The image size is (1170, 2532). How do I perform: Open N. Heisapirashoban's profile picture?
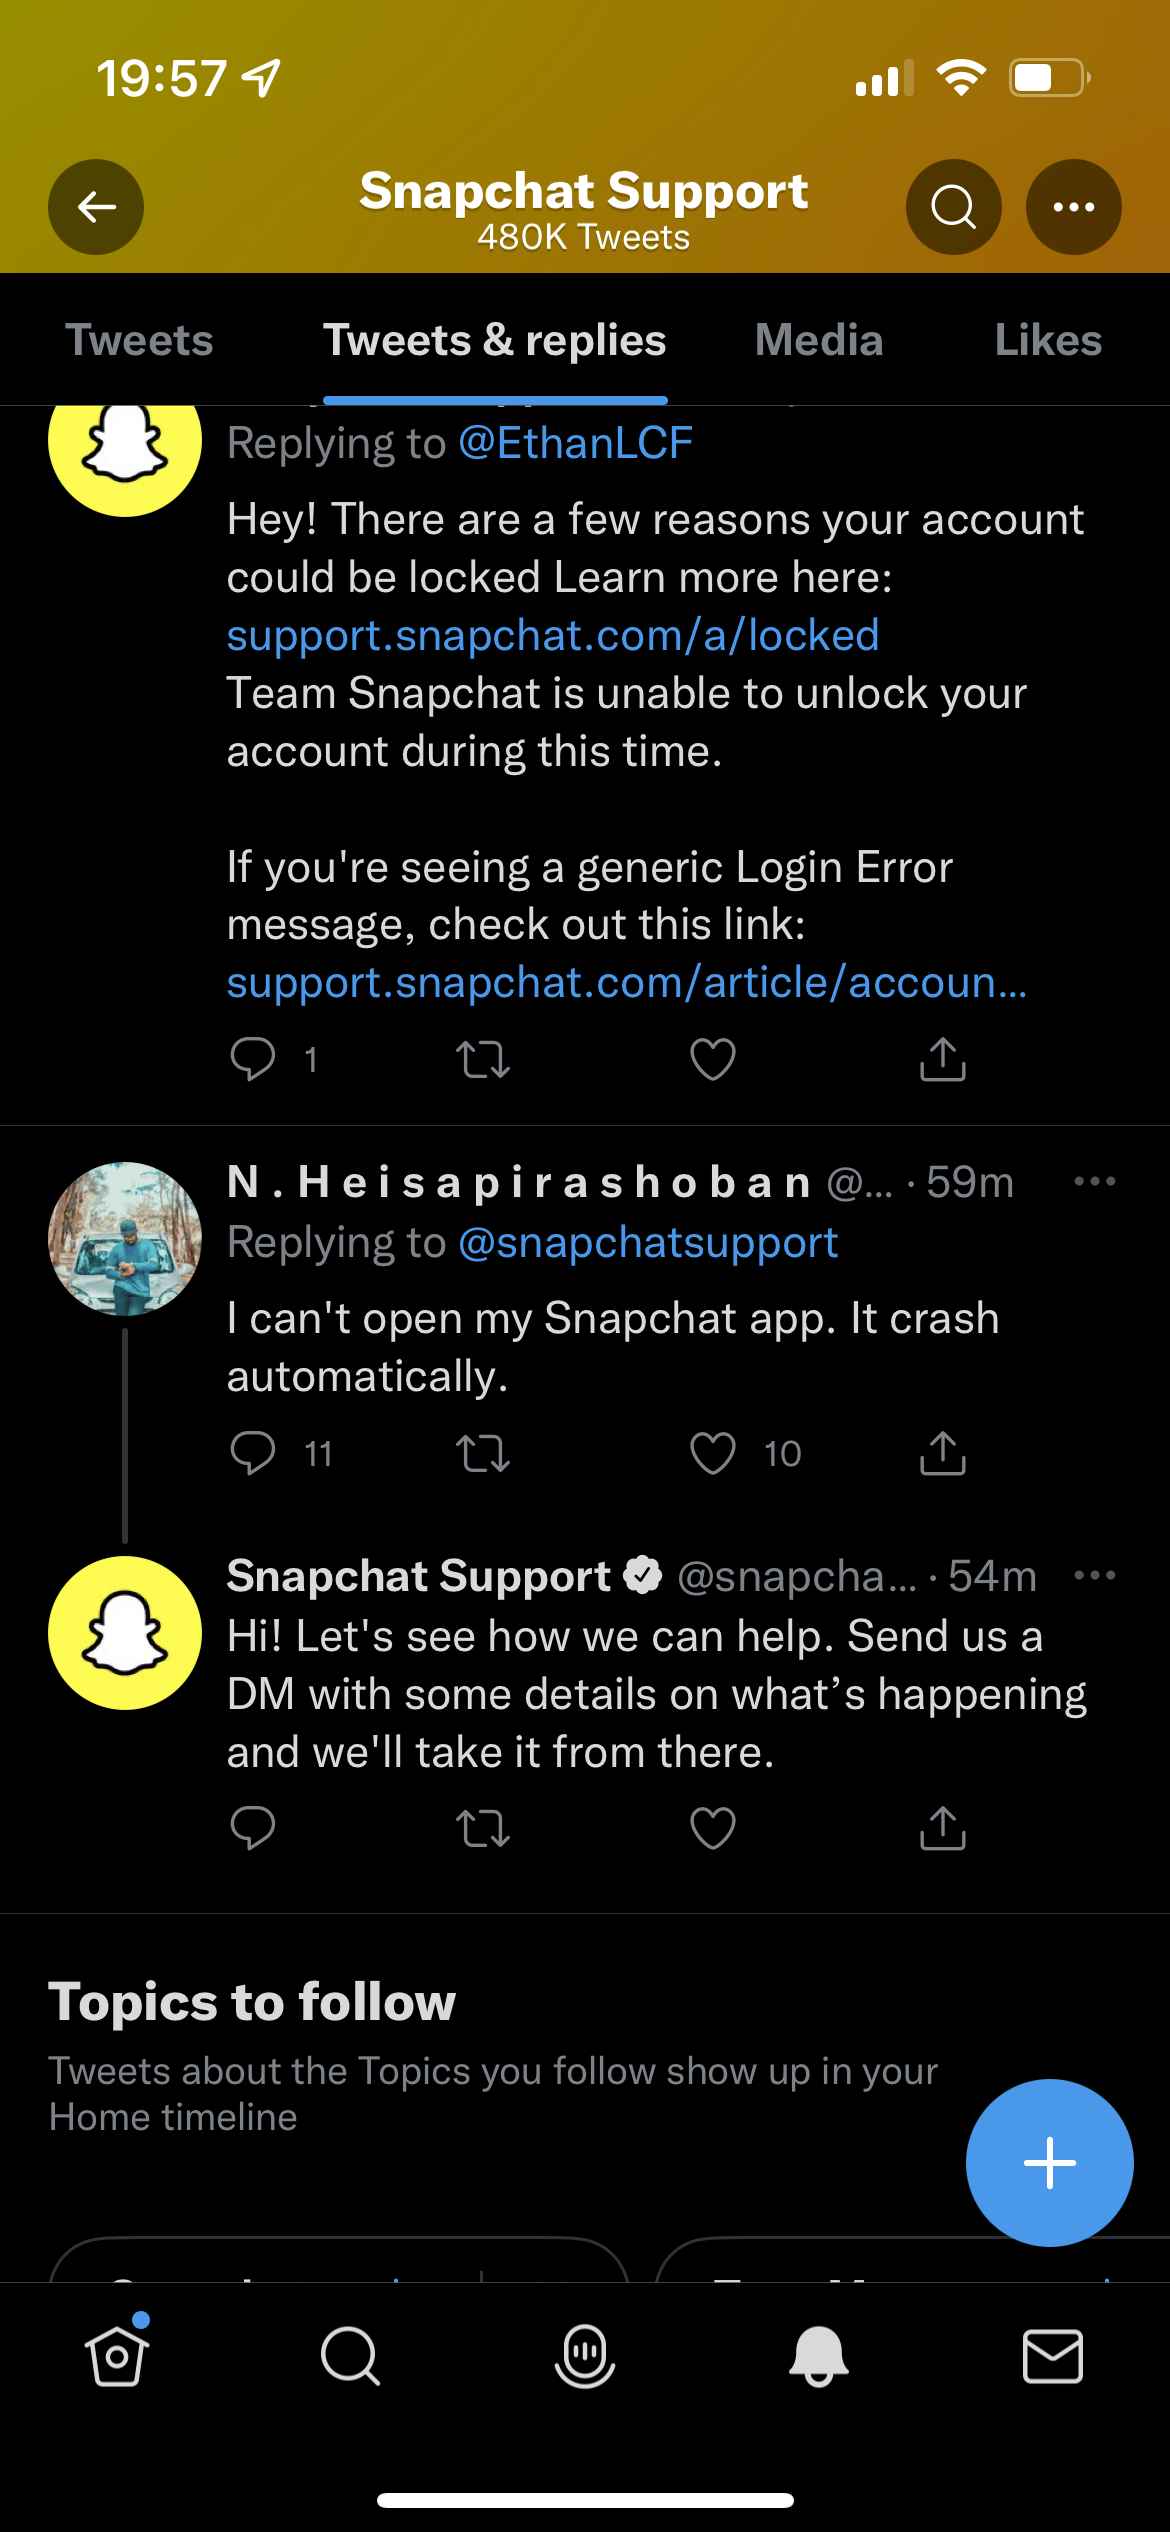125,1238
